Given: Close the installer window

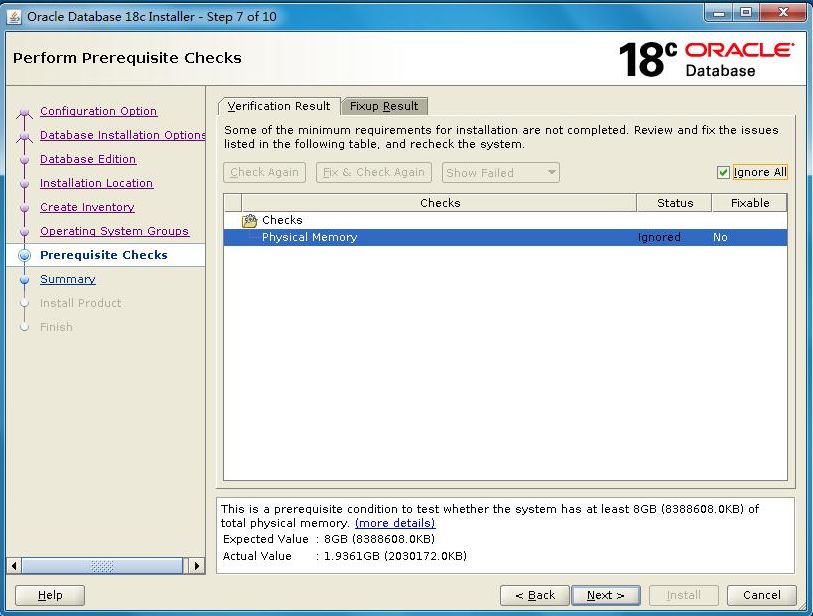Looking at the screenshot, I should [783, 13].
